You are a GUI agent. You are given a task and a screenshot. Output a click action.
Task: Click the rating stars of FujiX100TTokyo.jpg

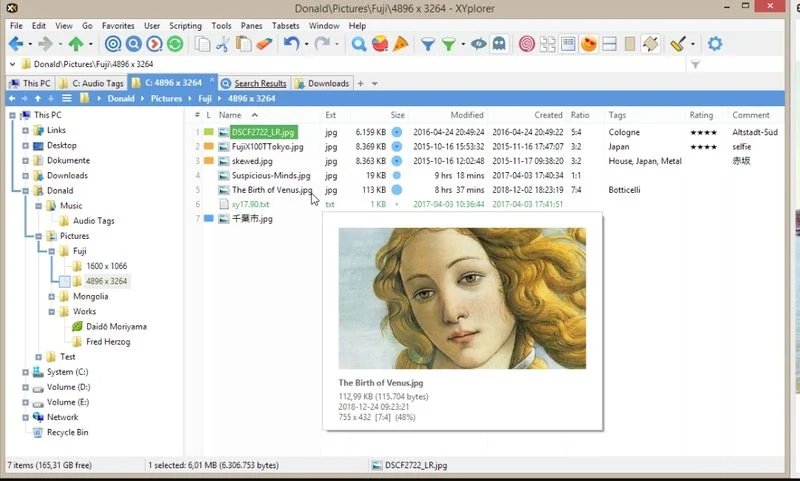703,147
